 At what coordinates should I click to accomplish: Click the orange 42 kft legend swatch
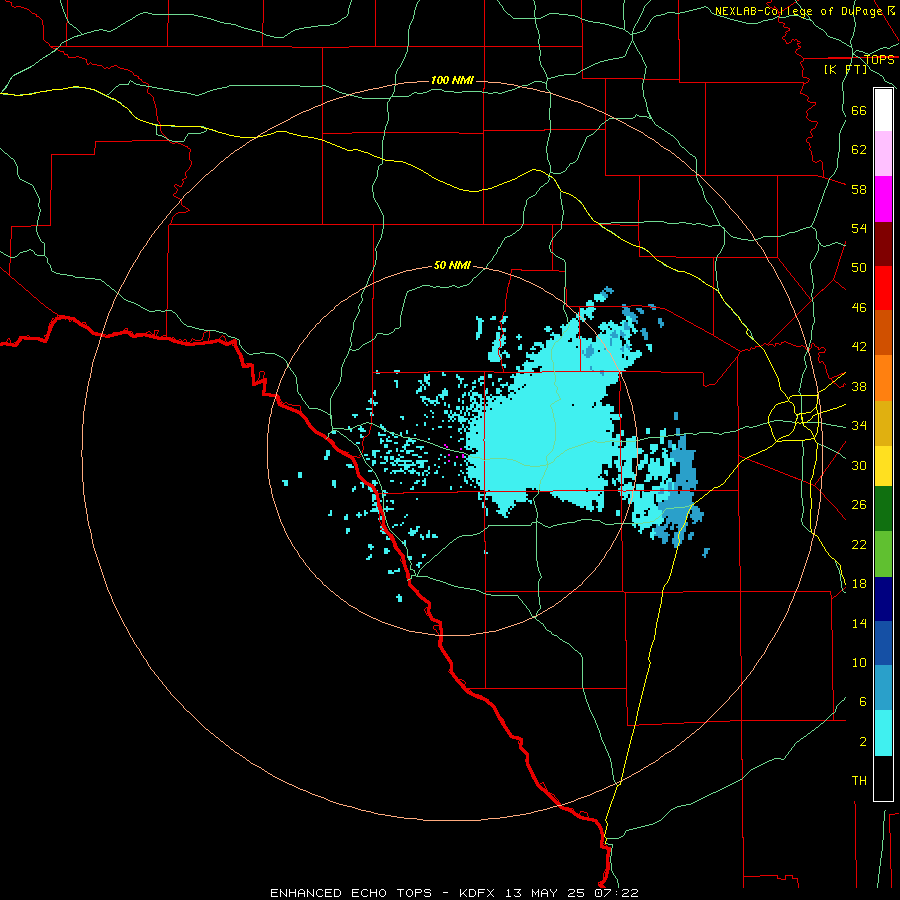pyautogui.click(x=883, y=378)
